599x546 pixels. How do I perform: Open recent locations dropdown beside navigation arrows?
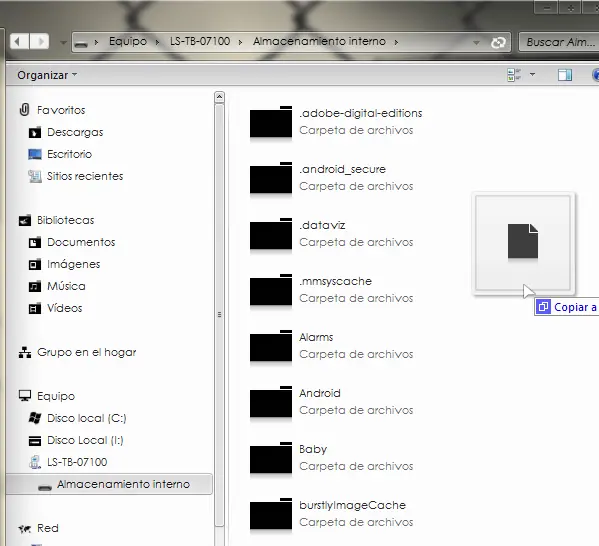point(63,42)
